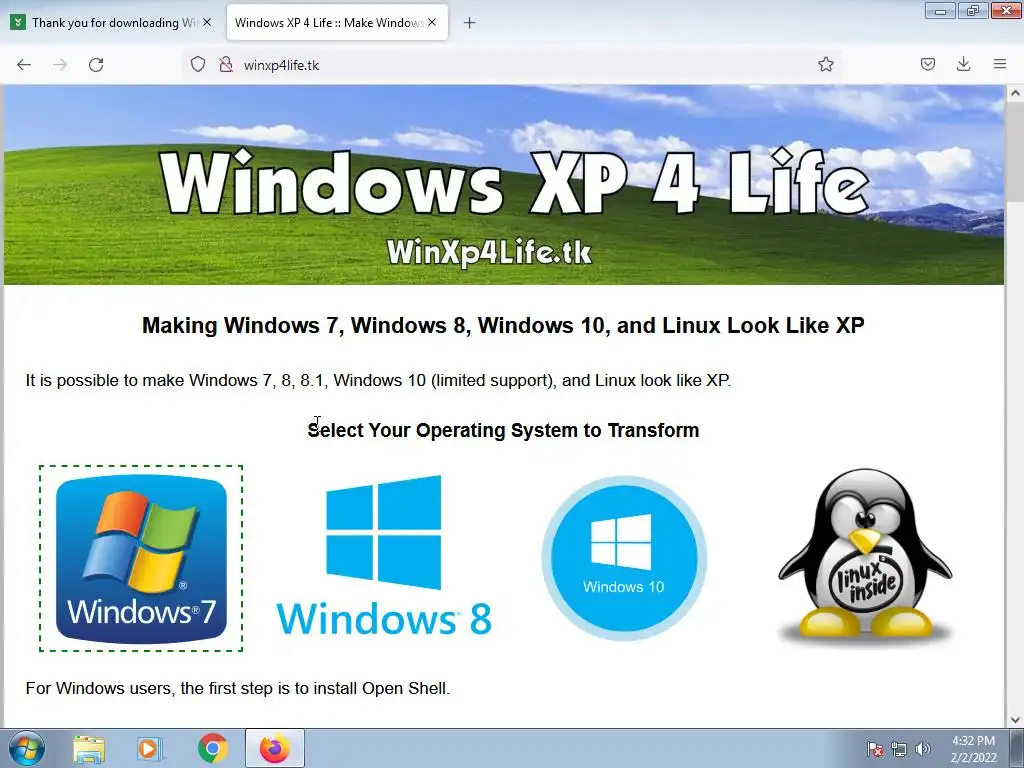Close the 'Windows XP 4 Life' tab
This screenshot has height=768, width=1024.
[432, 22]
